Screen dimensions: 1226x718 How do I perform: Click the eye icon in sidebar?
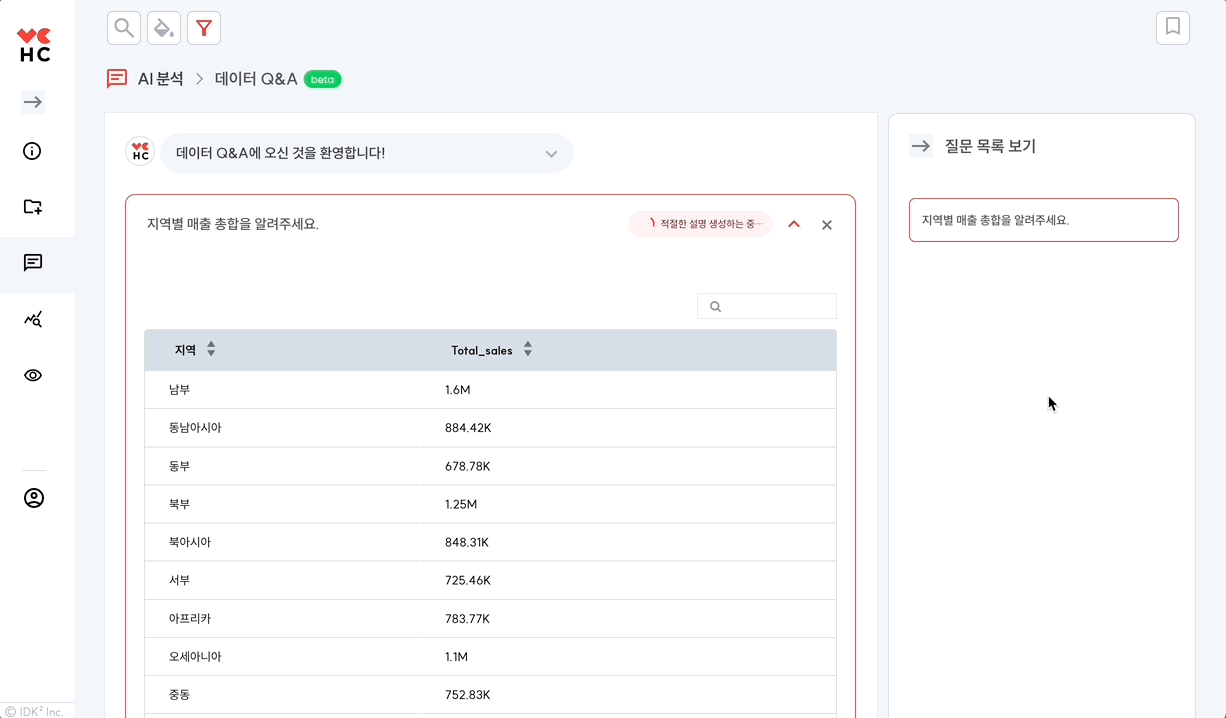tap(33, 375)
